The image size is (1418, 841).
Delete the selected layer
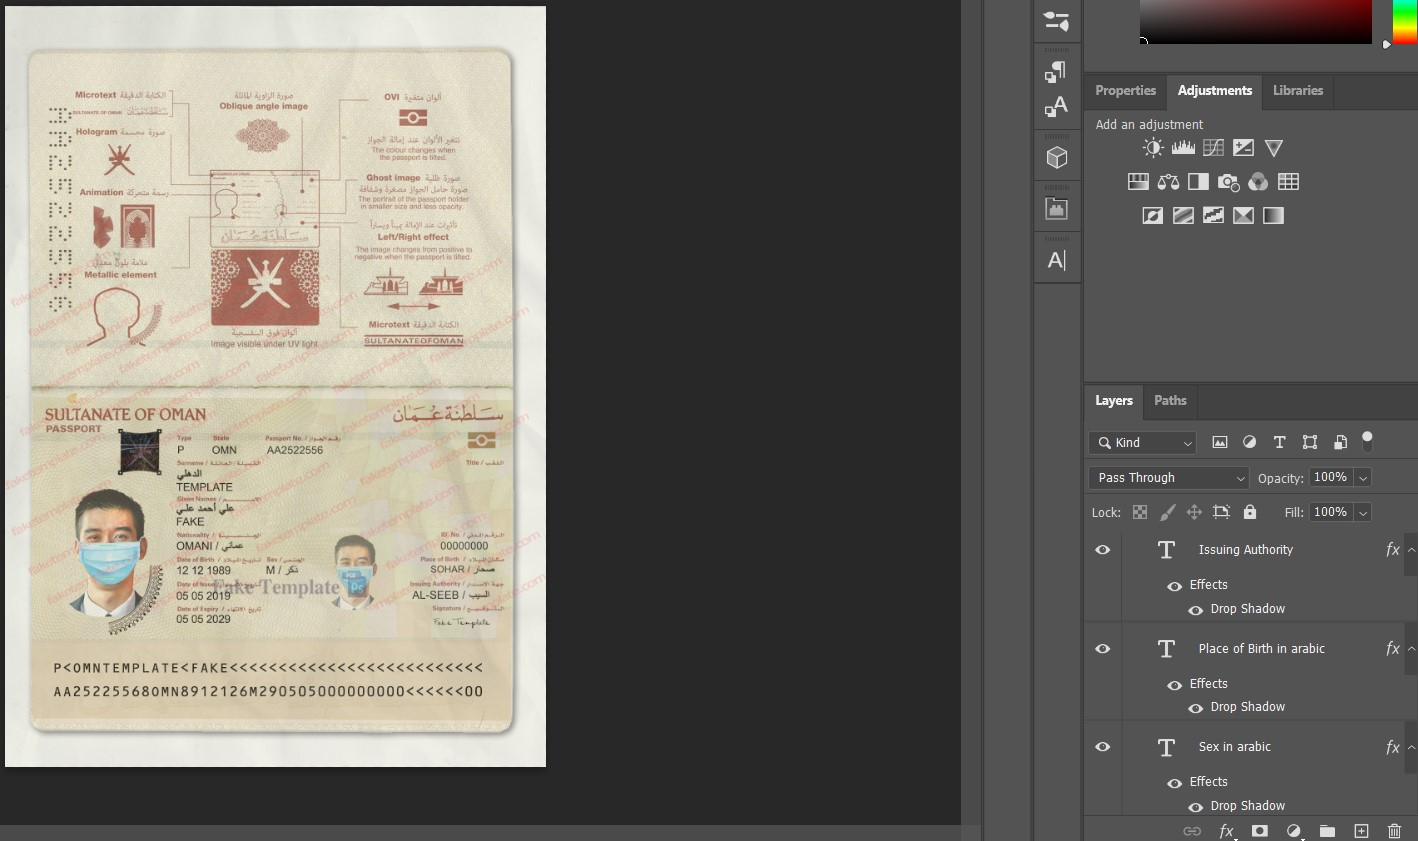[1394, 831]
